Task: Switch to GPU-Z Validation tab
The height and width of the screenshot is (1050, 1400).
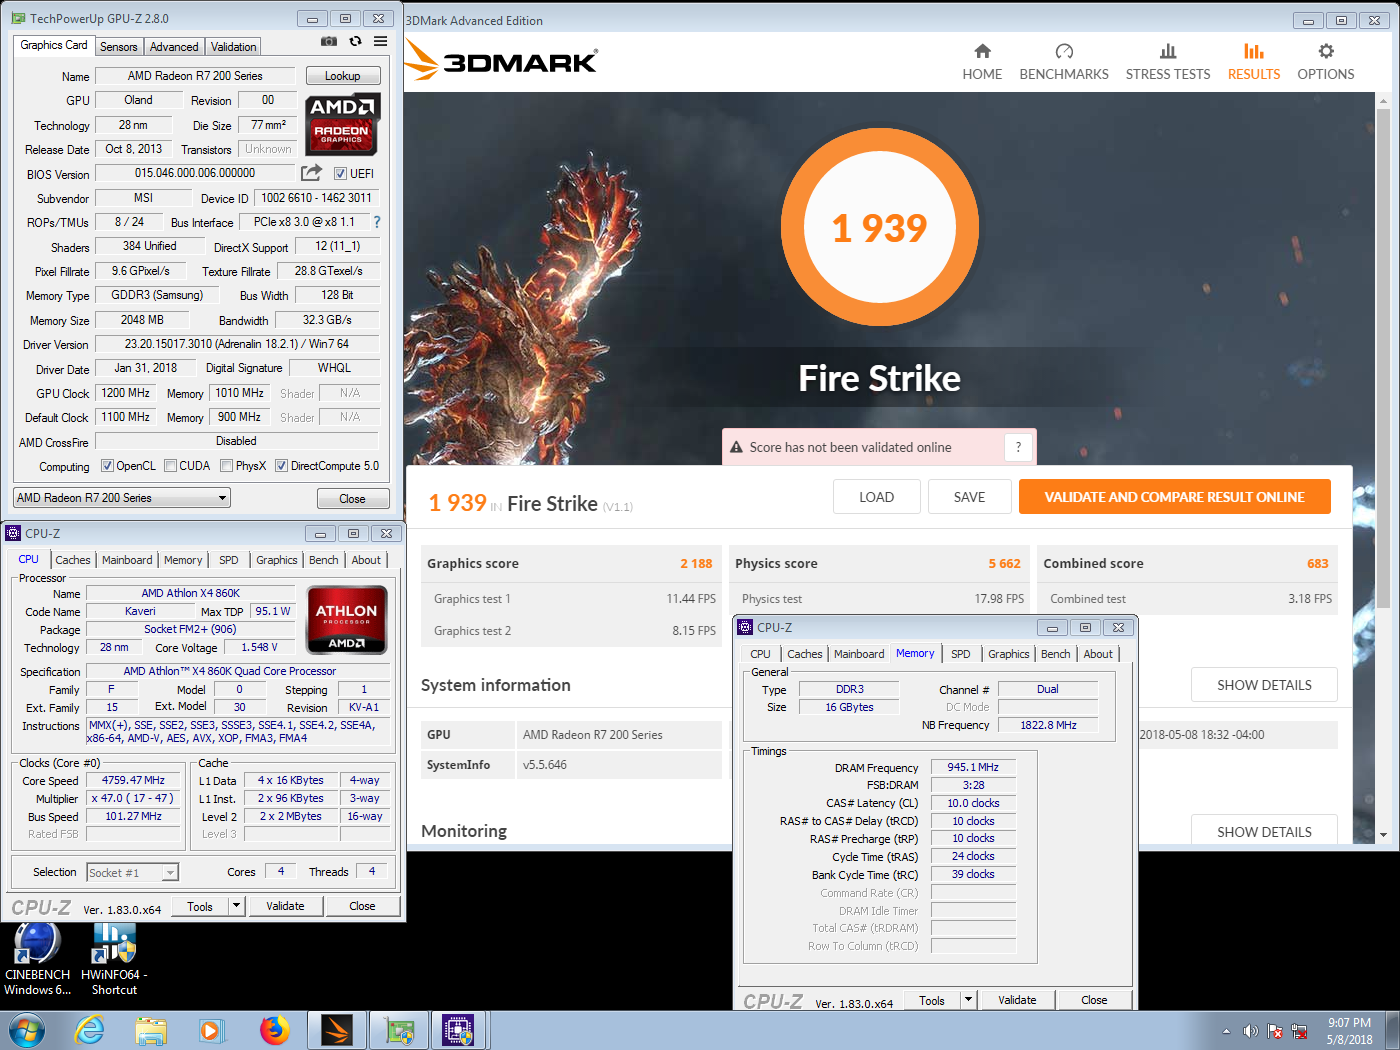Action: tap(233, 47)
